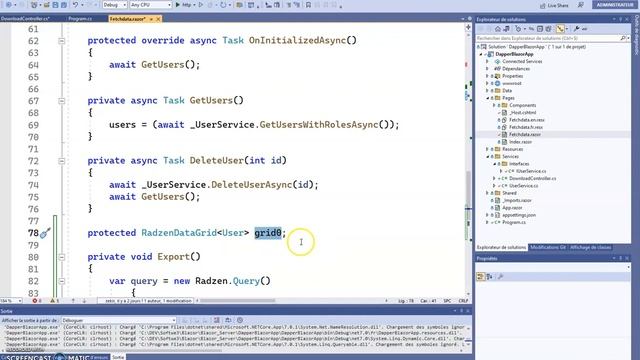Select UserService.cs in Solution Explorer
The height and width of the screenshot is (360, 640).
pyautogui.click(x=523, y=186)
